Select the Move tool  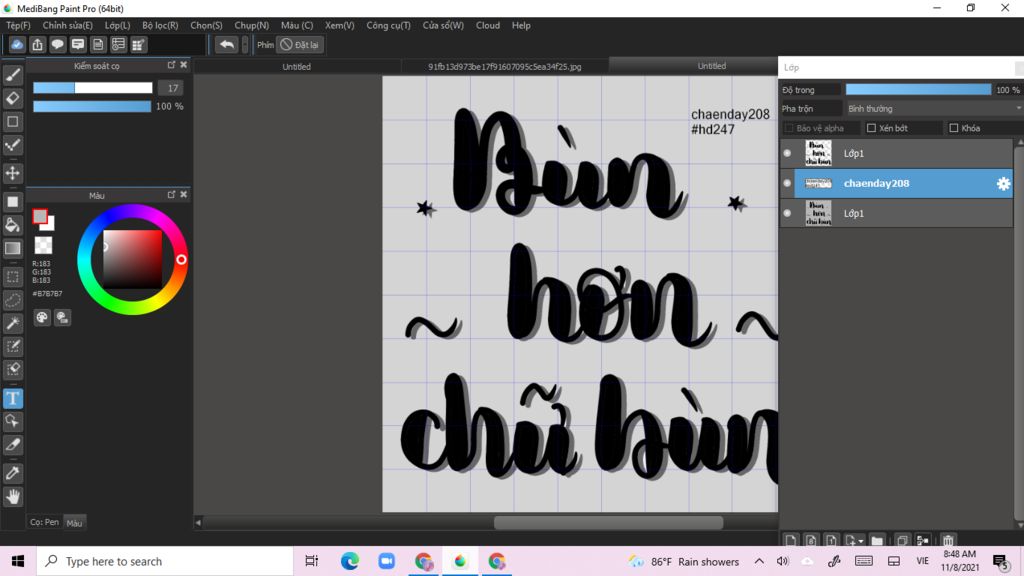pyautogui.click(x=12, y=173)
